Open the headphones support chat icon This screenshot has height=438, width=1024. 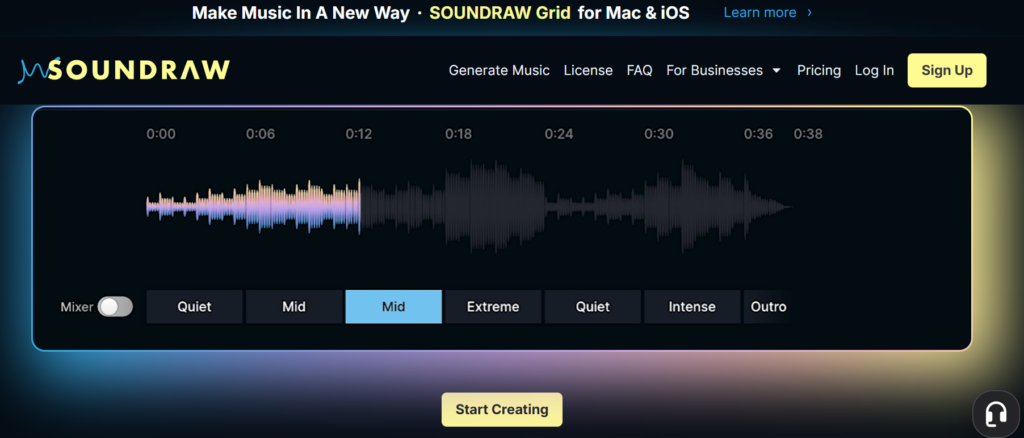point(996,414)
